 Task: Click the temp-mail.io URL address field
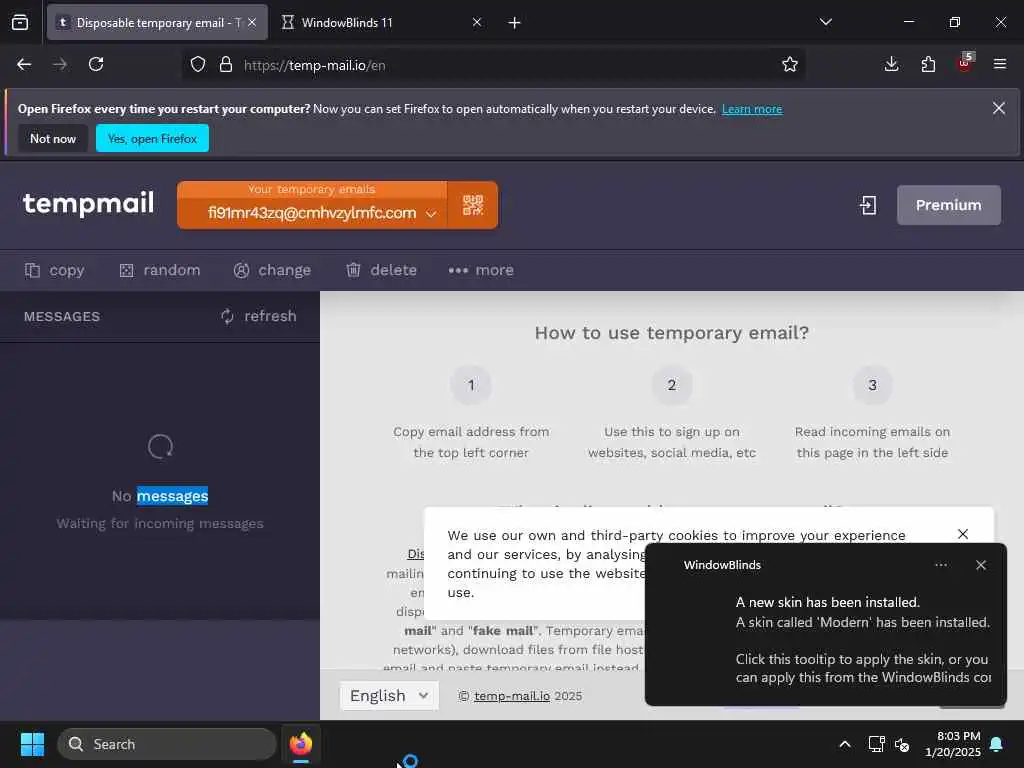click(493, 65)
